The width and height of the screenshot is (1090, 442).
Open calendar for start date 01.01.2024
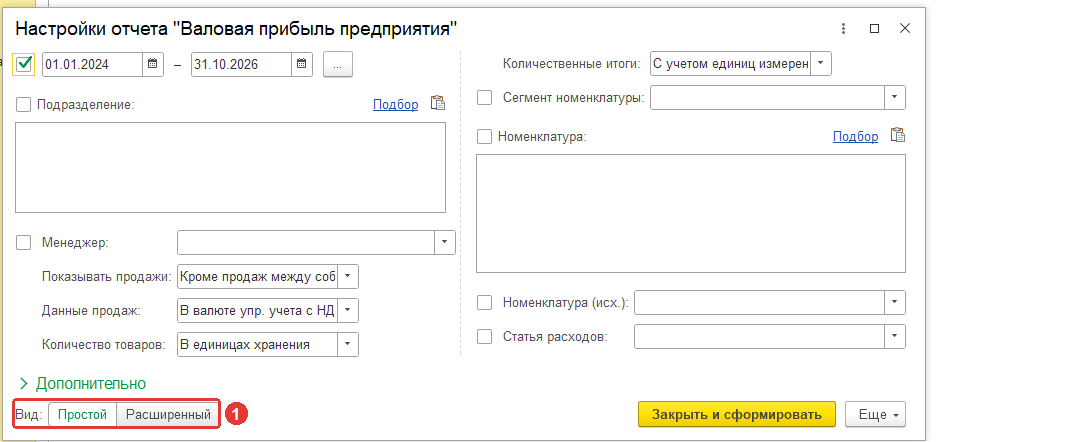[x=153, y=64]
